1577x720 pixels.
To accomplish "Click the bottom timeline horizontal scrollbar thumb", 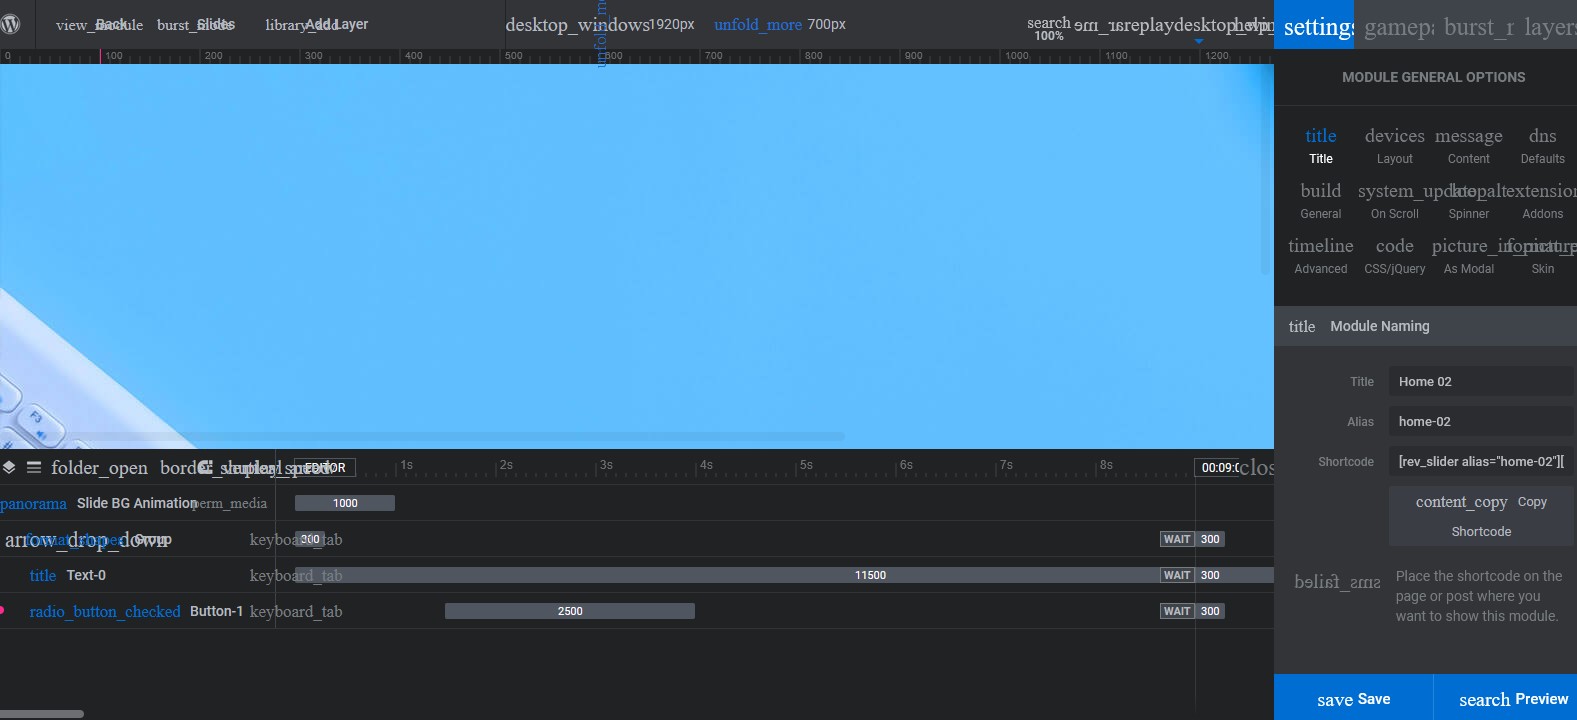I will coord(42,714).
